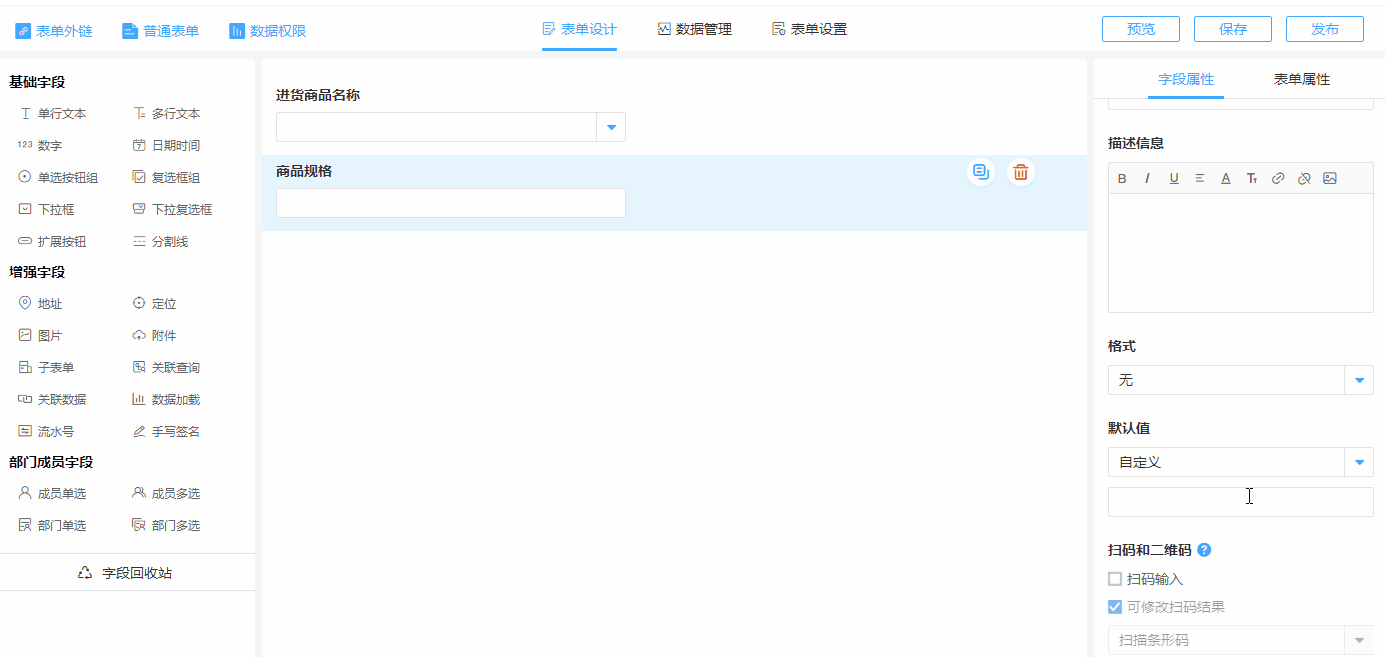Click the insert link icon in editor
The image size is (1385, 657).
tap(1278, 179)
